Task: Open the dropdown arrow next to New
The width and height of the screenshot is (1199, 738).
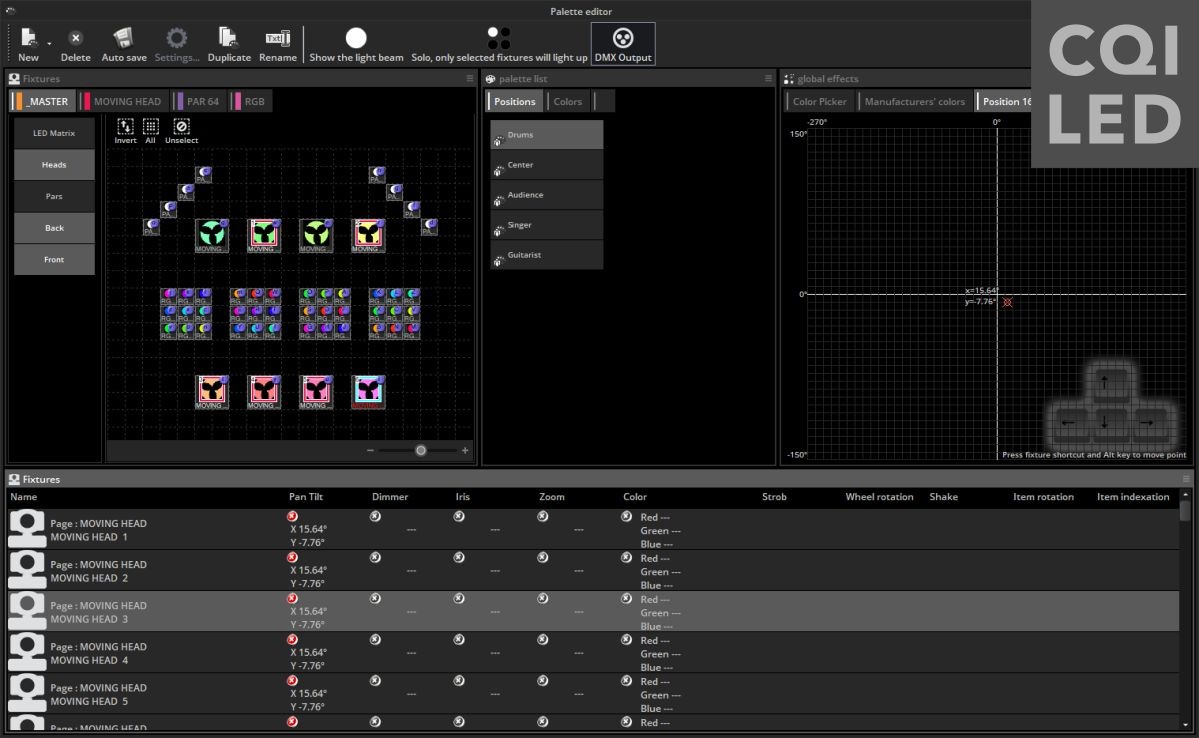Action: (x=49, y=44)
